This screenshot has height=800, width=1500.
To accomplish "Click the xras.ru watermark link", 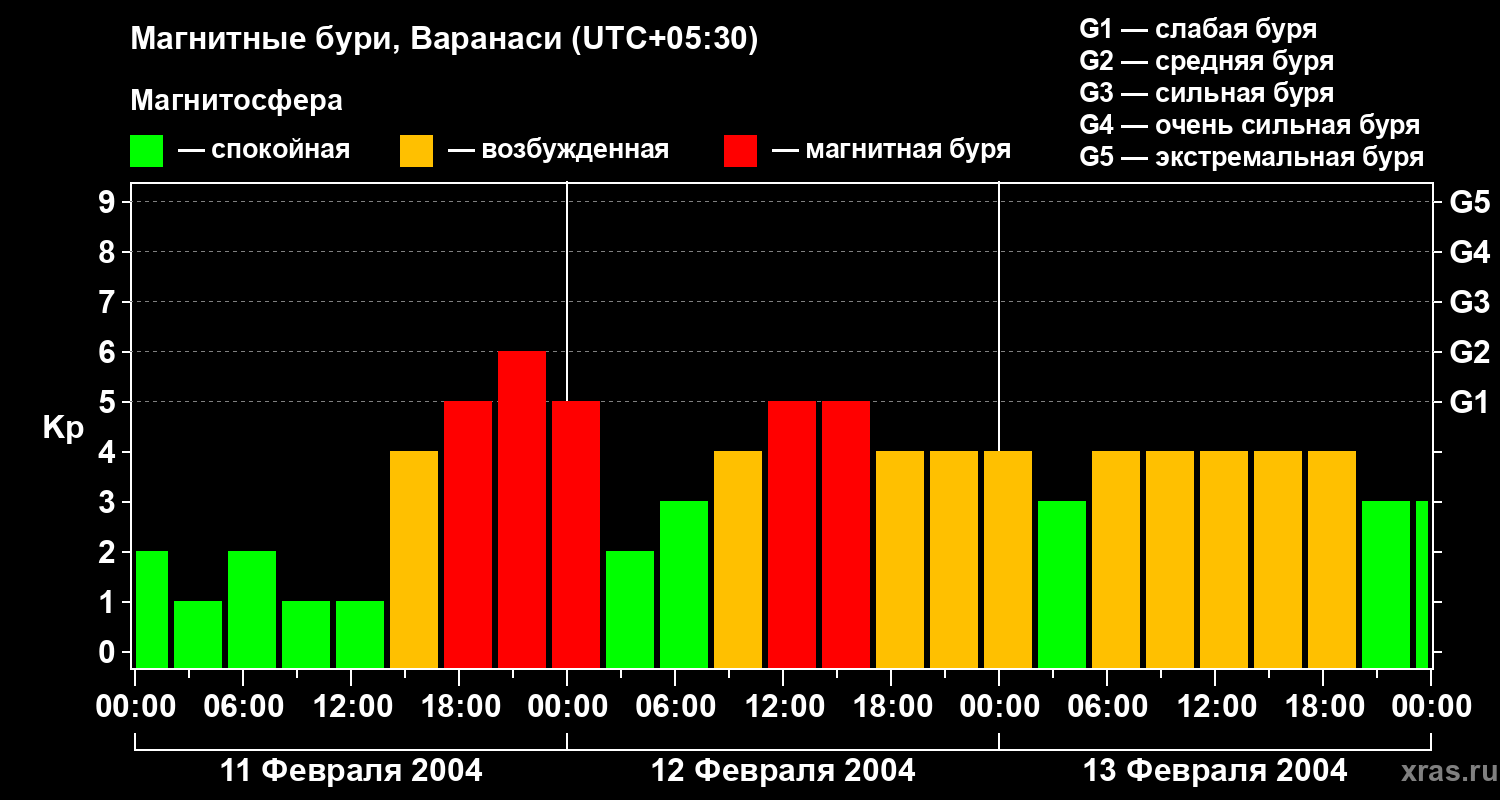I will [1444, 771].
